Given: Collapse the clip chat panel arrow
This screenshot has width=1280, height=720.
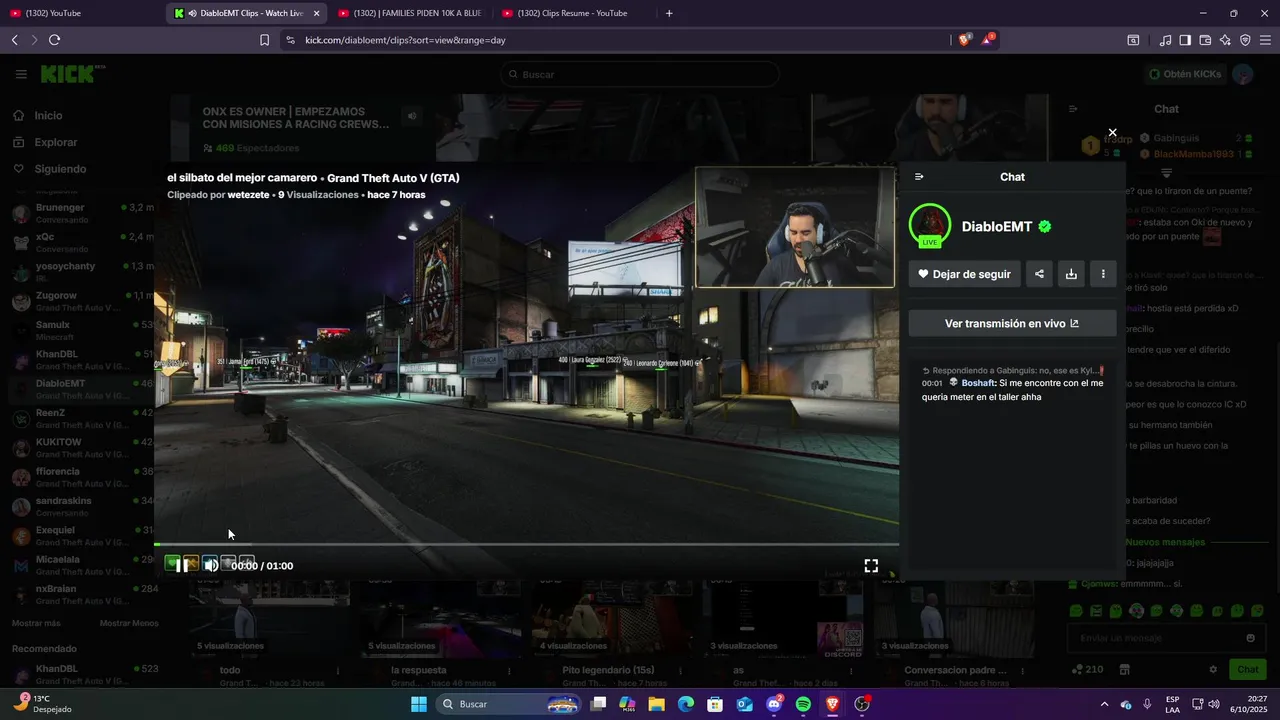Looking at the screenshot, I should (x=919, y=177).
